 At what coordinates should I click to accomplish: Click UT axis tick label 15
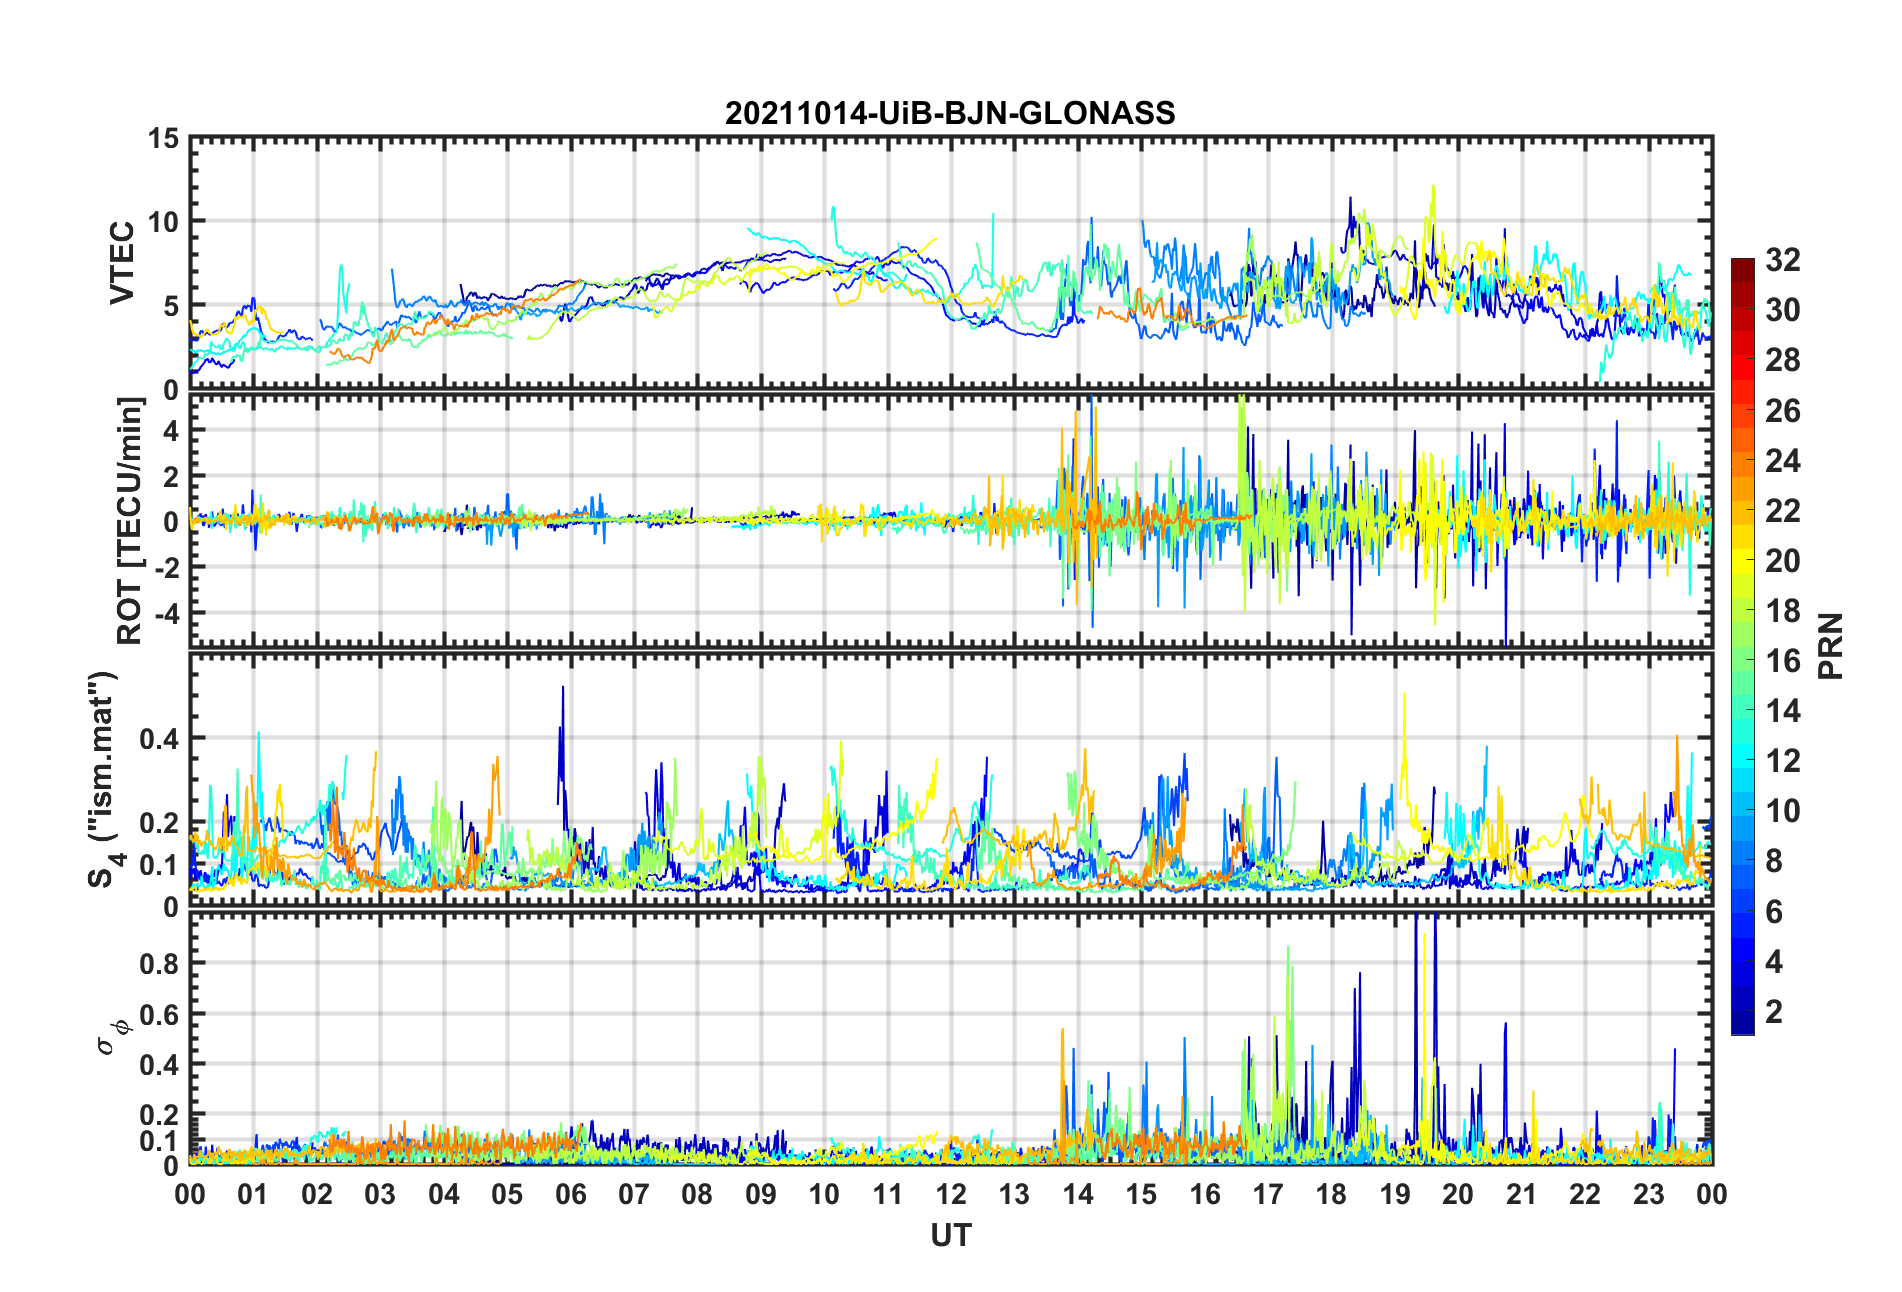click(x=1141, y=1195)
